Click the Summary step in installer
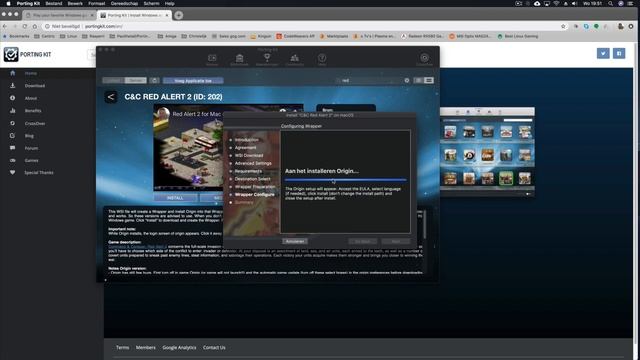Screen dimensions: 640x360 tap(244, 202)
